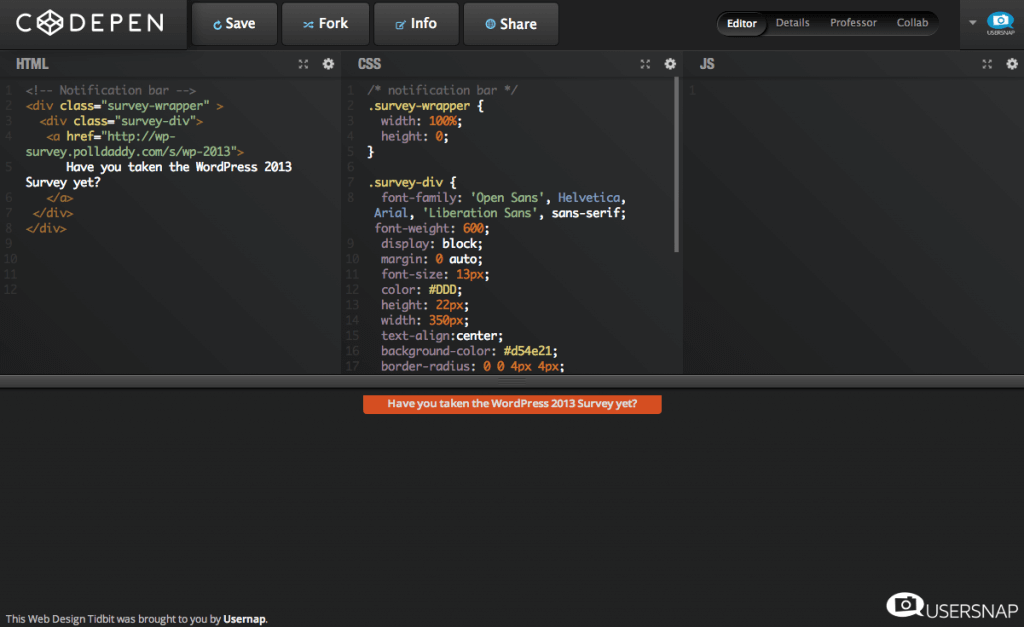Click the 'margin: 0 auto;' CSS line
This screenshot has width=1024, height=627.
click(432, 259)
